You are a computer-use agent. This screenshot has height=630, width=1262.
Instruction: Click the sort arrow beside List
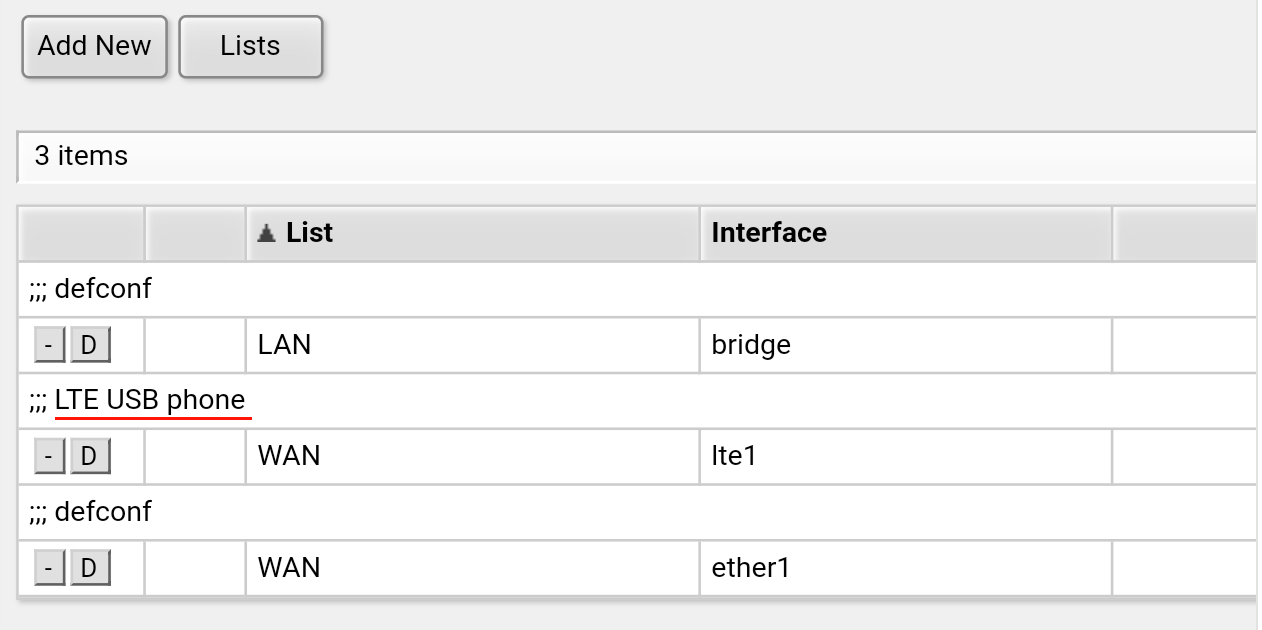click(x=266, y=234)
